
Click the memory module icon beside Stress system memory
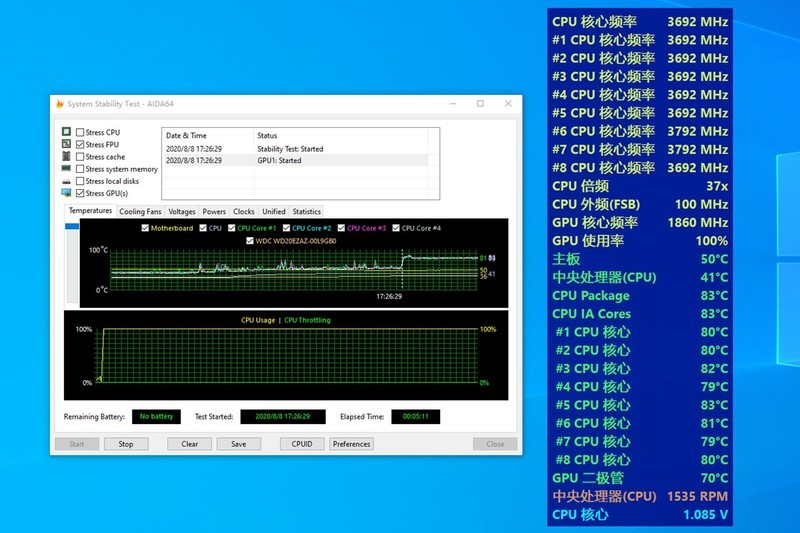click(x=66, y=168)
